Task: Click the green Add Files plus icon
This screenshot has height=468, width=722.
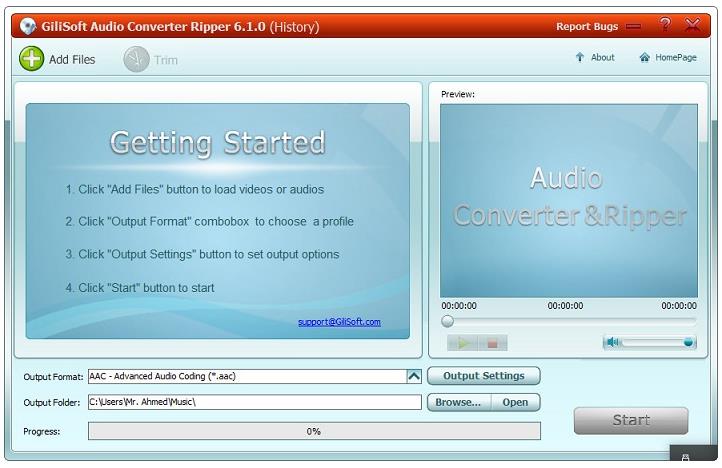Action: [32, 59]
